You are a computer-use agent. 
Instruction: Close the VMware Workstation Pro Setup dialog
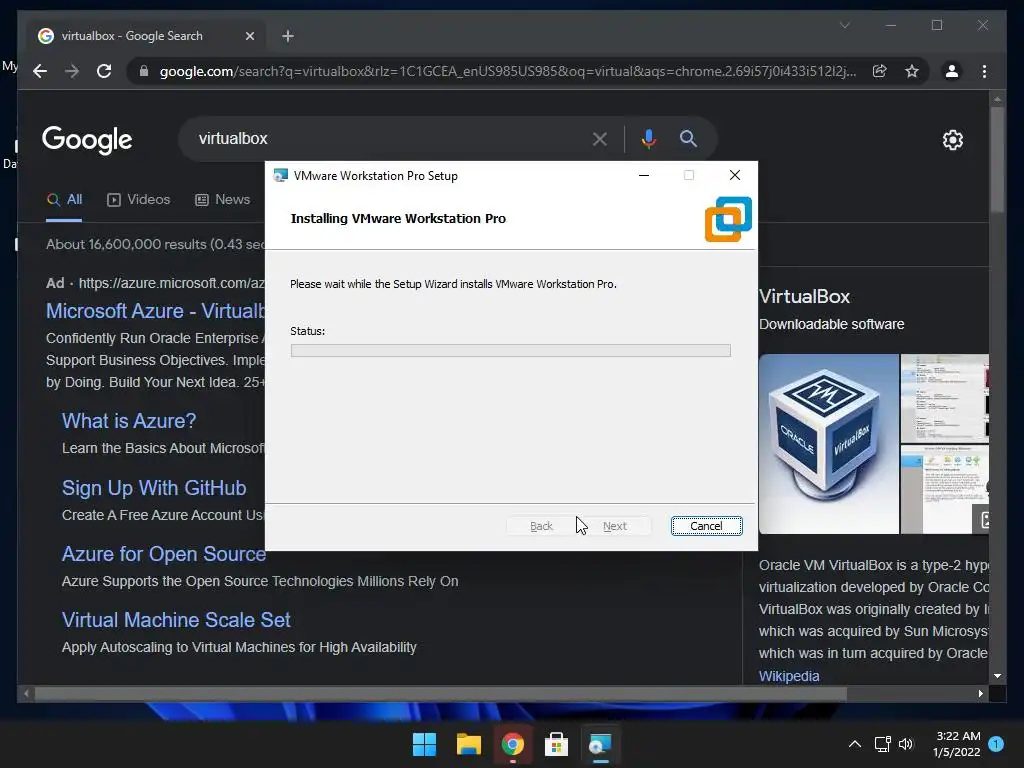(x=735, y=175)
